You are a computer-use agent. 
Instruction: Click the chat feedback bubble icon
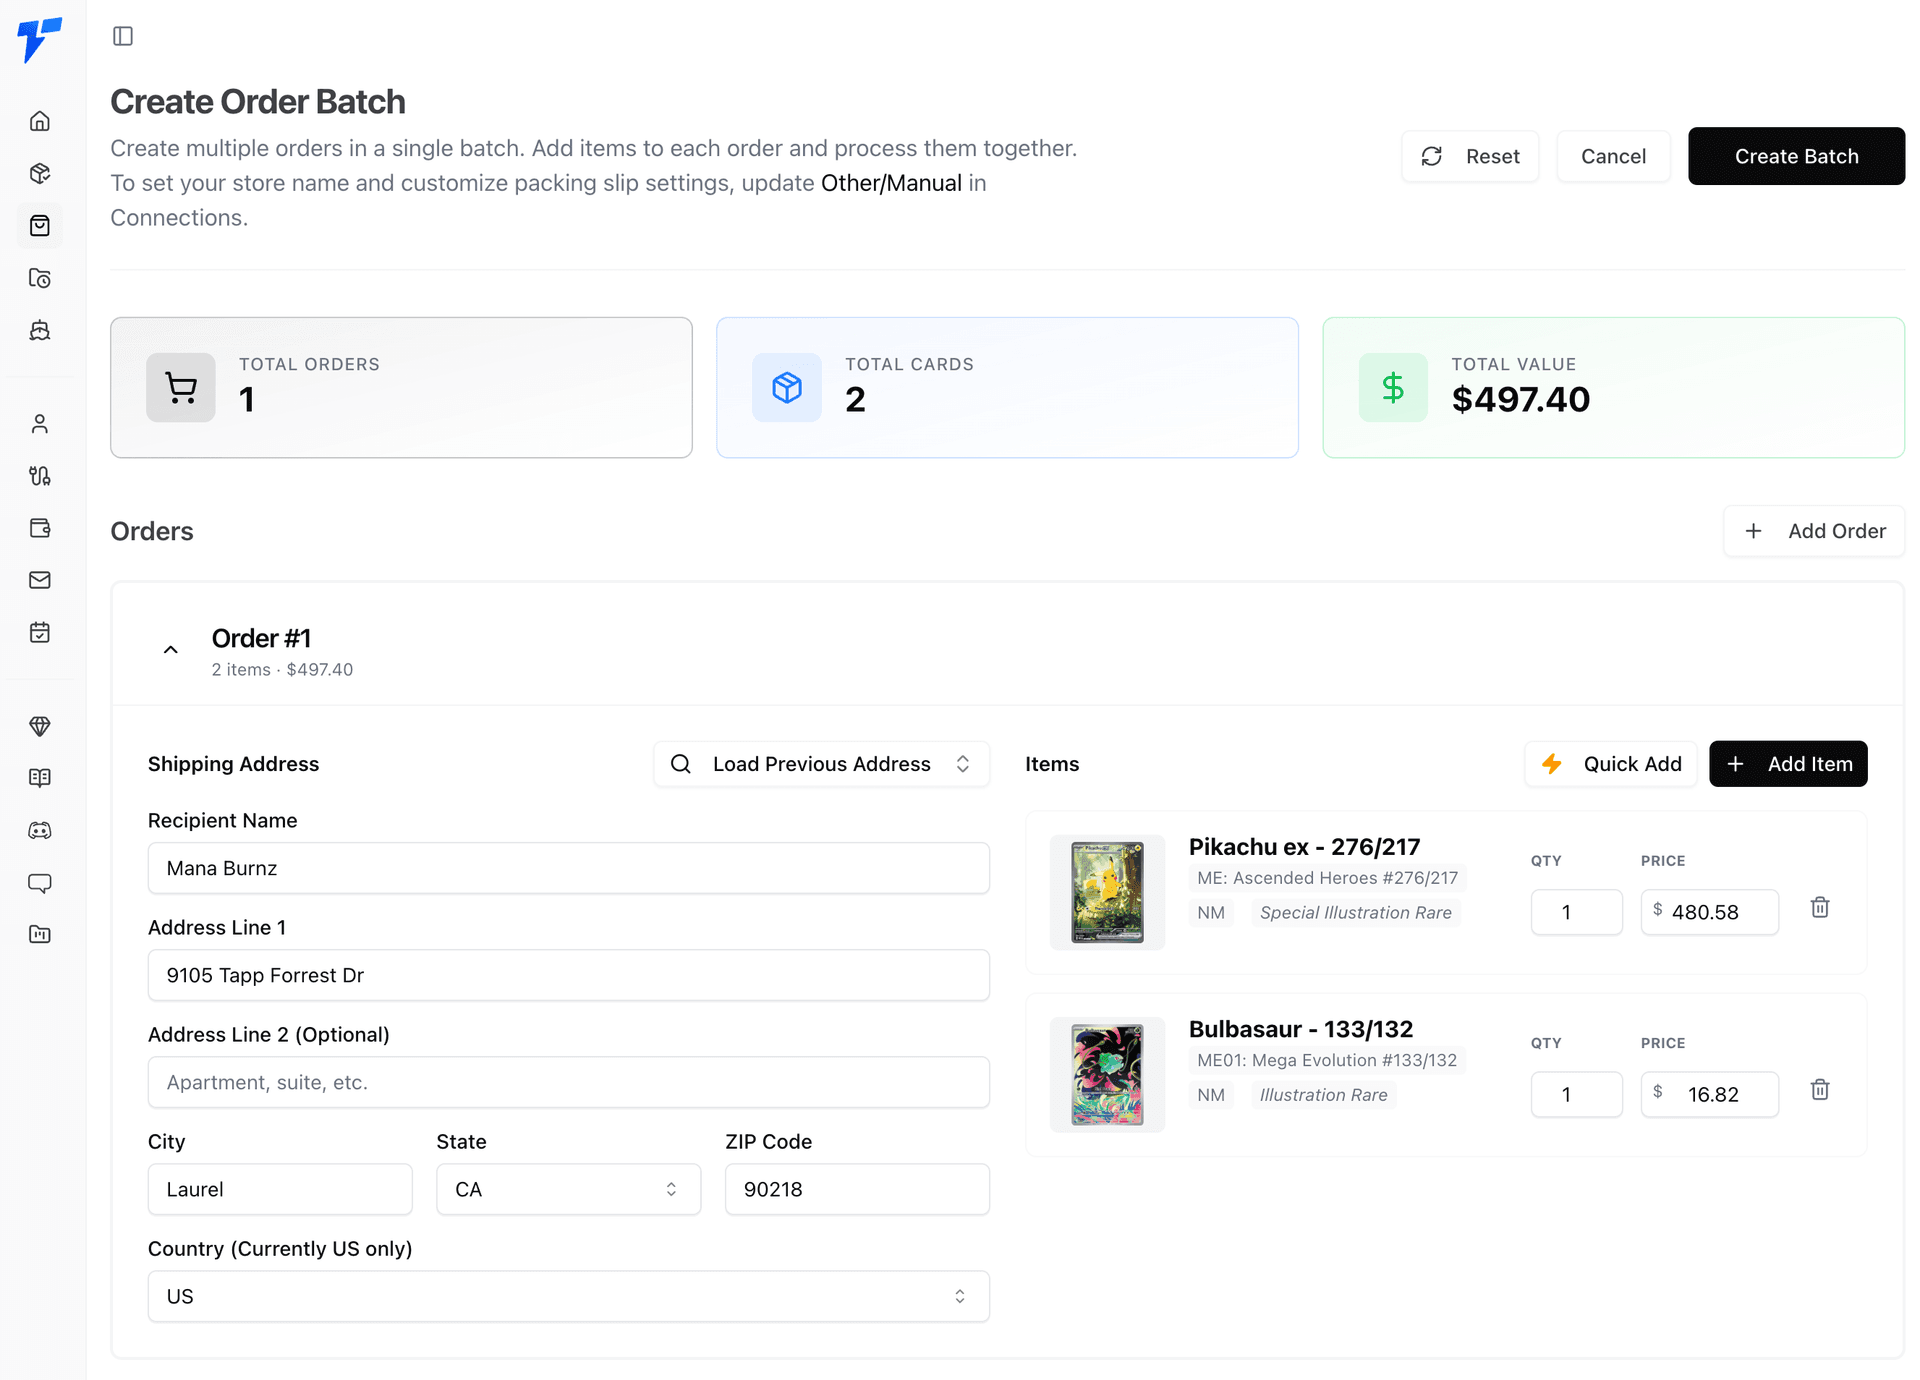tap(40, 883)
